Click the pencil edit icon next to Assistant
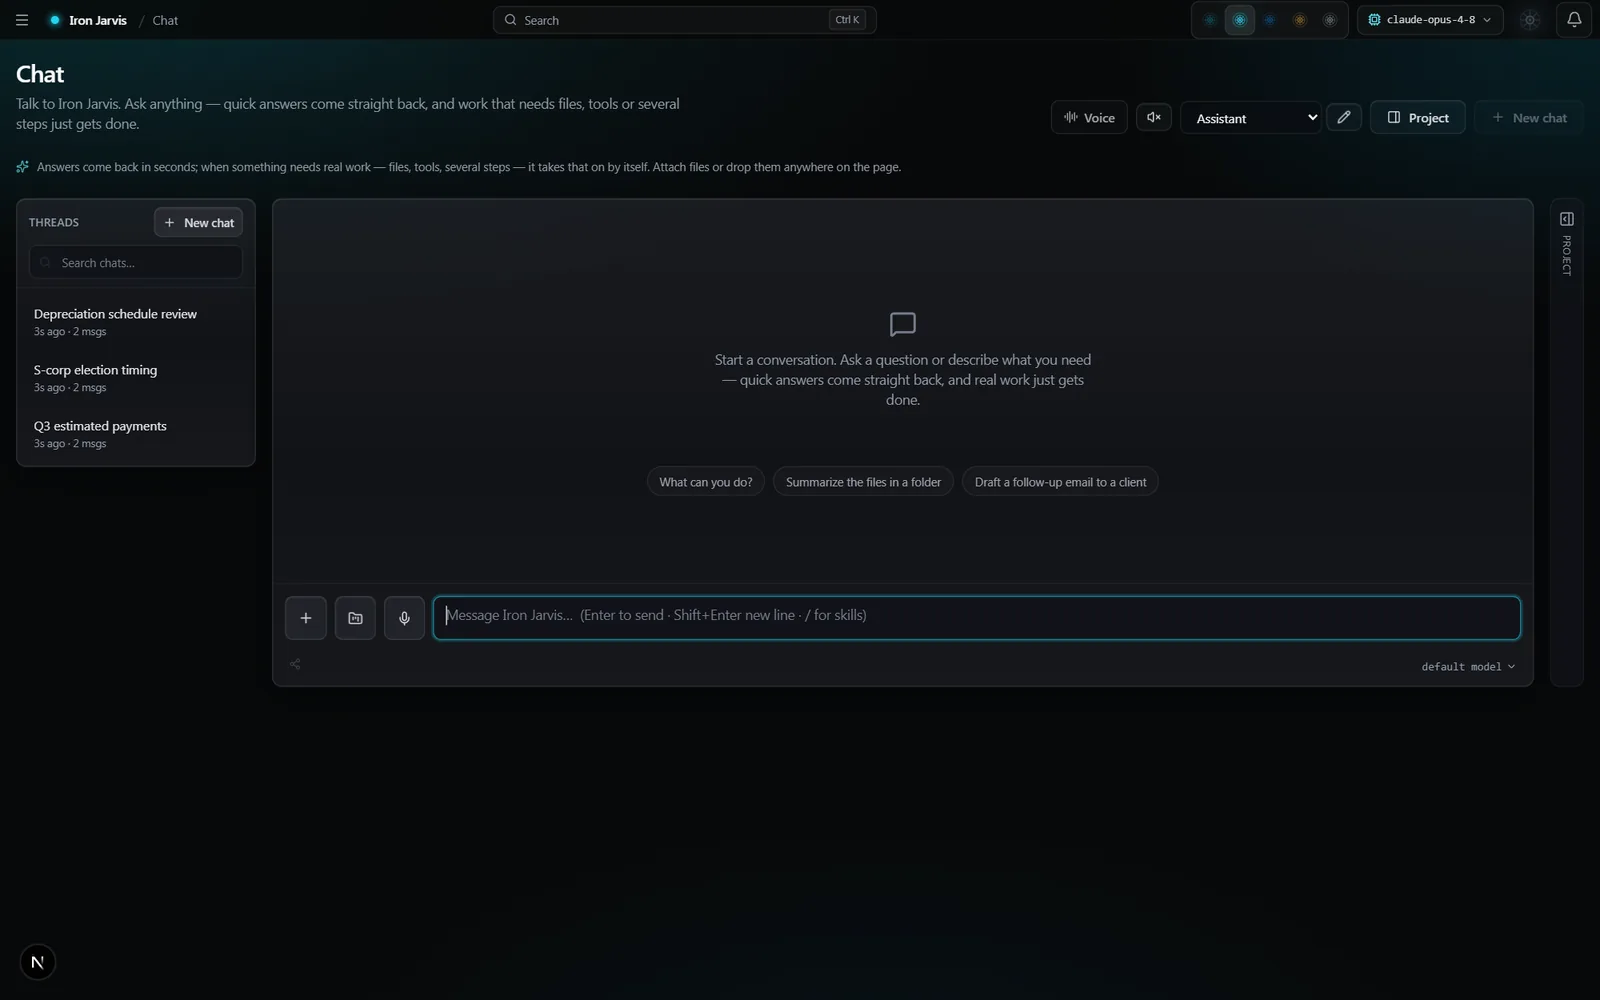Screen dimensions: 1600x1000 (x=1344, y=117)
